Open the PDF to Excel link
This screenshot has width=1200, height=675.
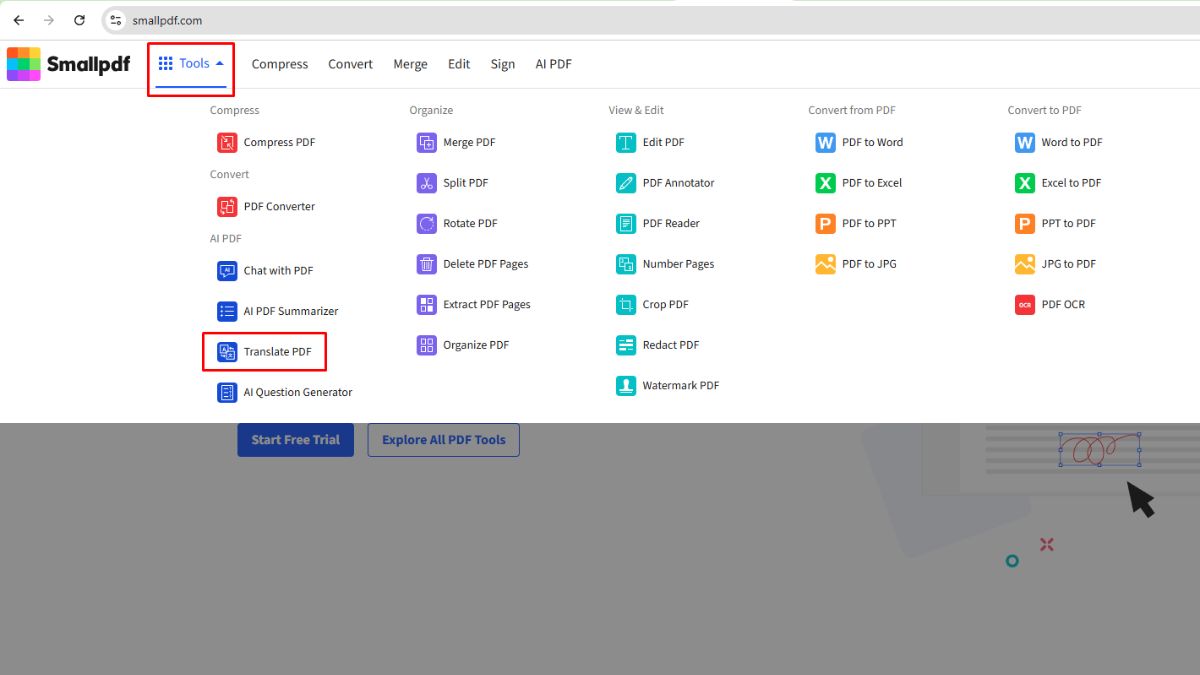tap(872, 183)
